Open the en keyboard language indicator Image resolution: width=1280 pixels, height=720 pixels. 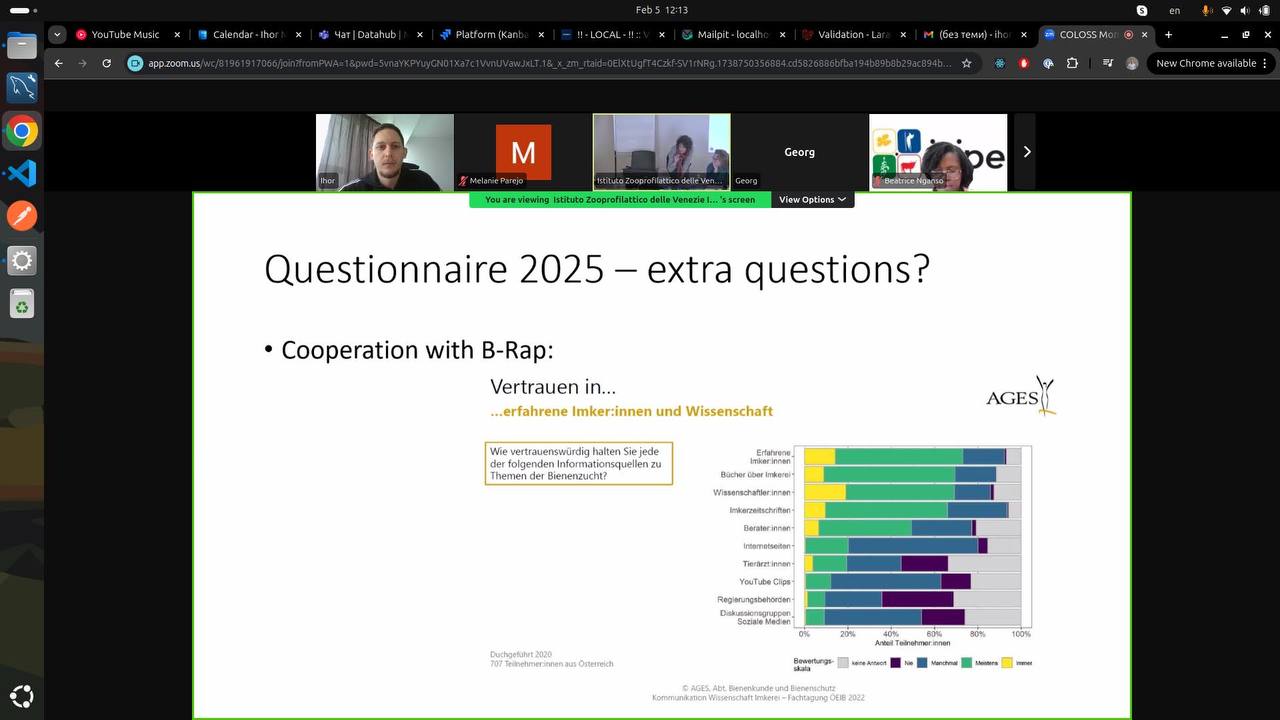[1175, 10]
